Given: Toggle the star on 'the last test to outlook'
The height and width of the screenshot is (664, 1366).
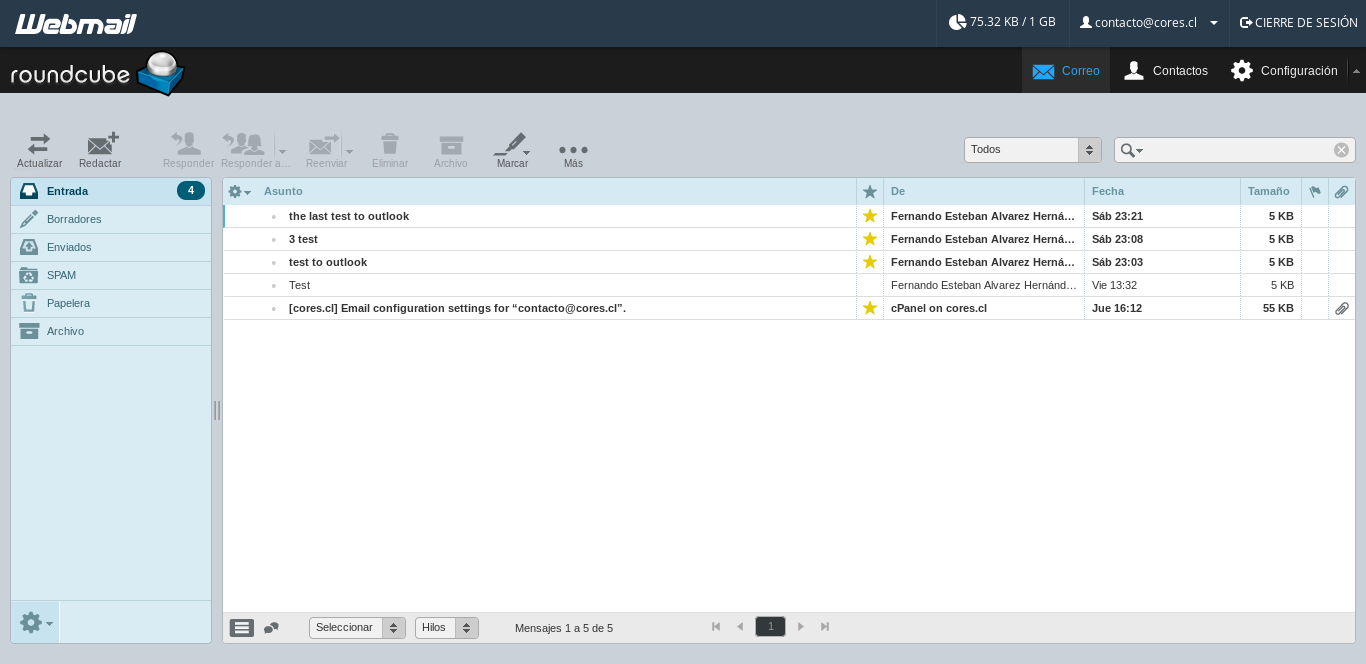Looking at the screenshot, I should coord(869,215).
